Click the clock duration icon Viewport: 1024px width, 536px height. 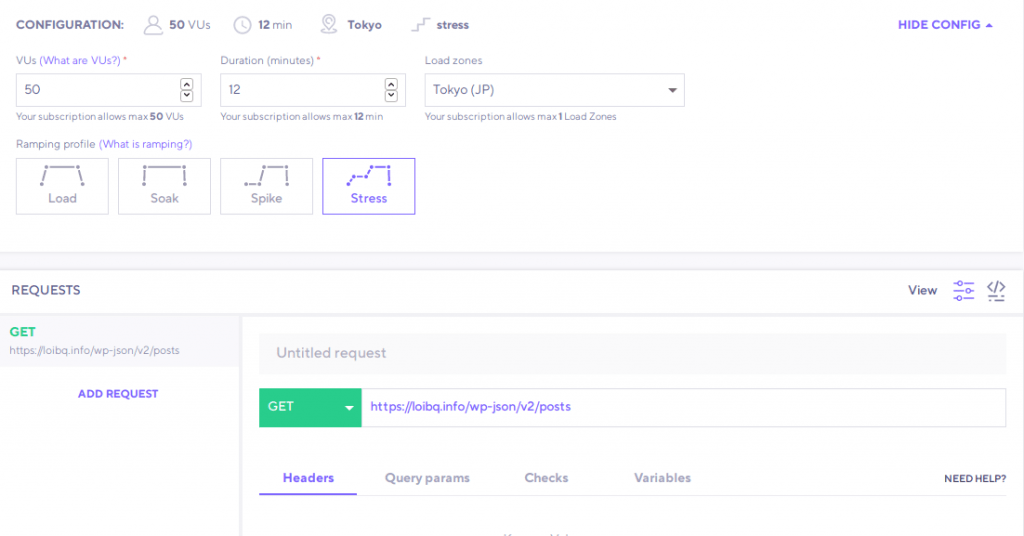pyautogui.click(x=242, y=25)
